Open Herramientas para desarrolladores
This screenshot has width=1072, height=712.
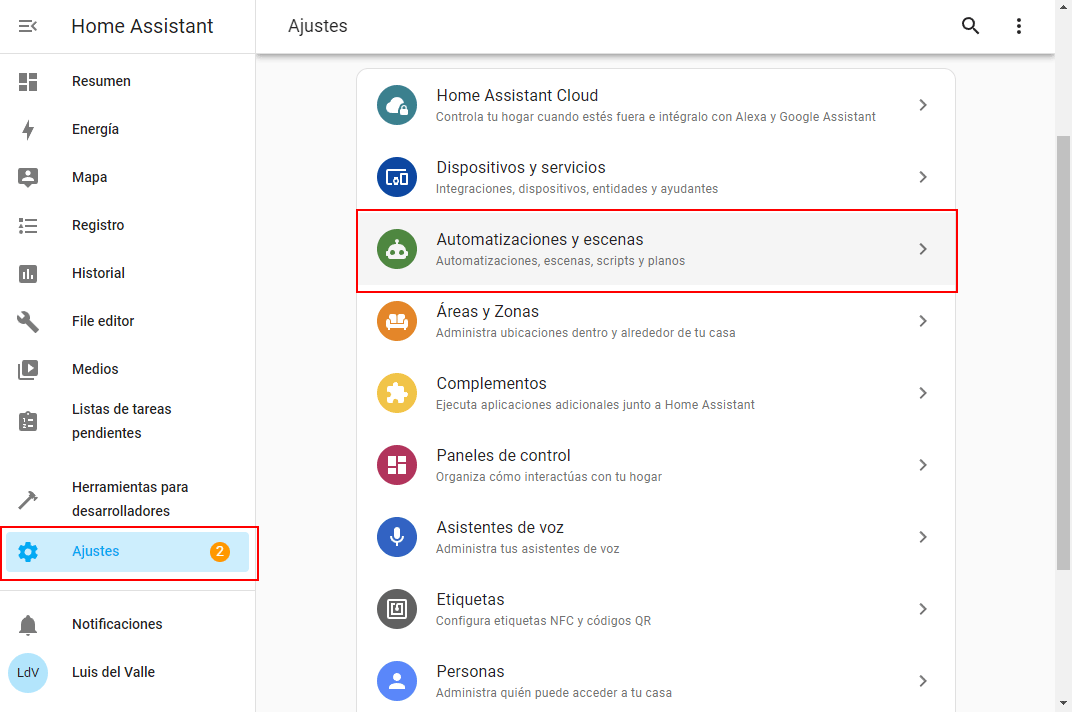click(130, 499)
